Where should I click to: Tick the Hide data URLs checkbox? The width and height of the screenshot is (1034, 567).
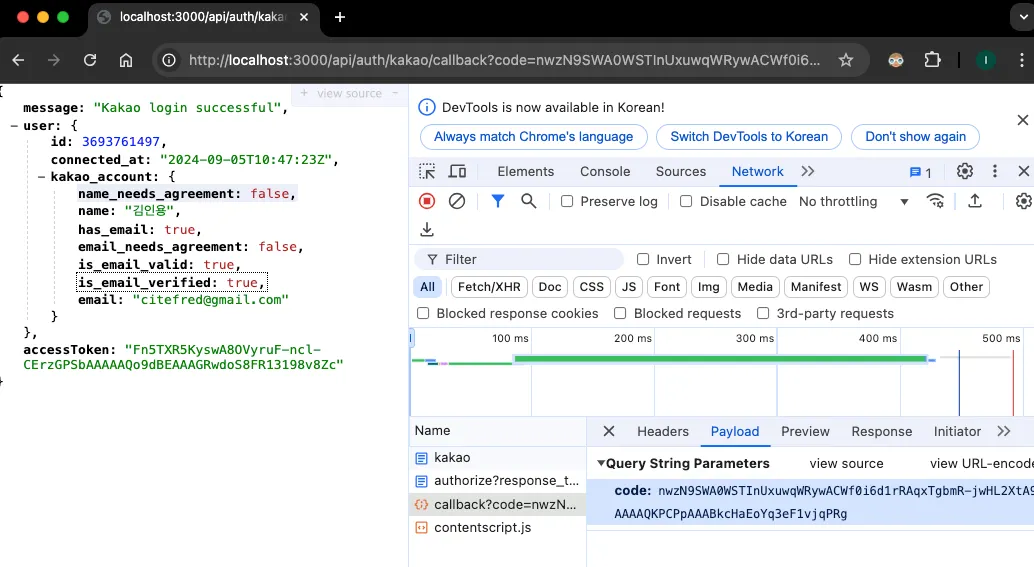tap(723, 259)
